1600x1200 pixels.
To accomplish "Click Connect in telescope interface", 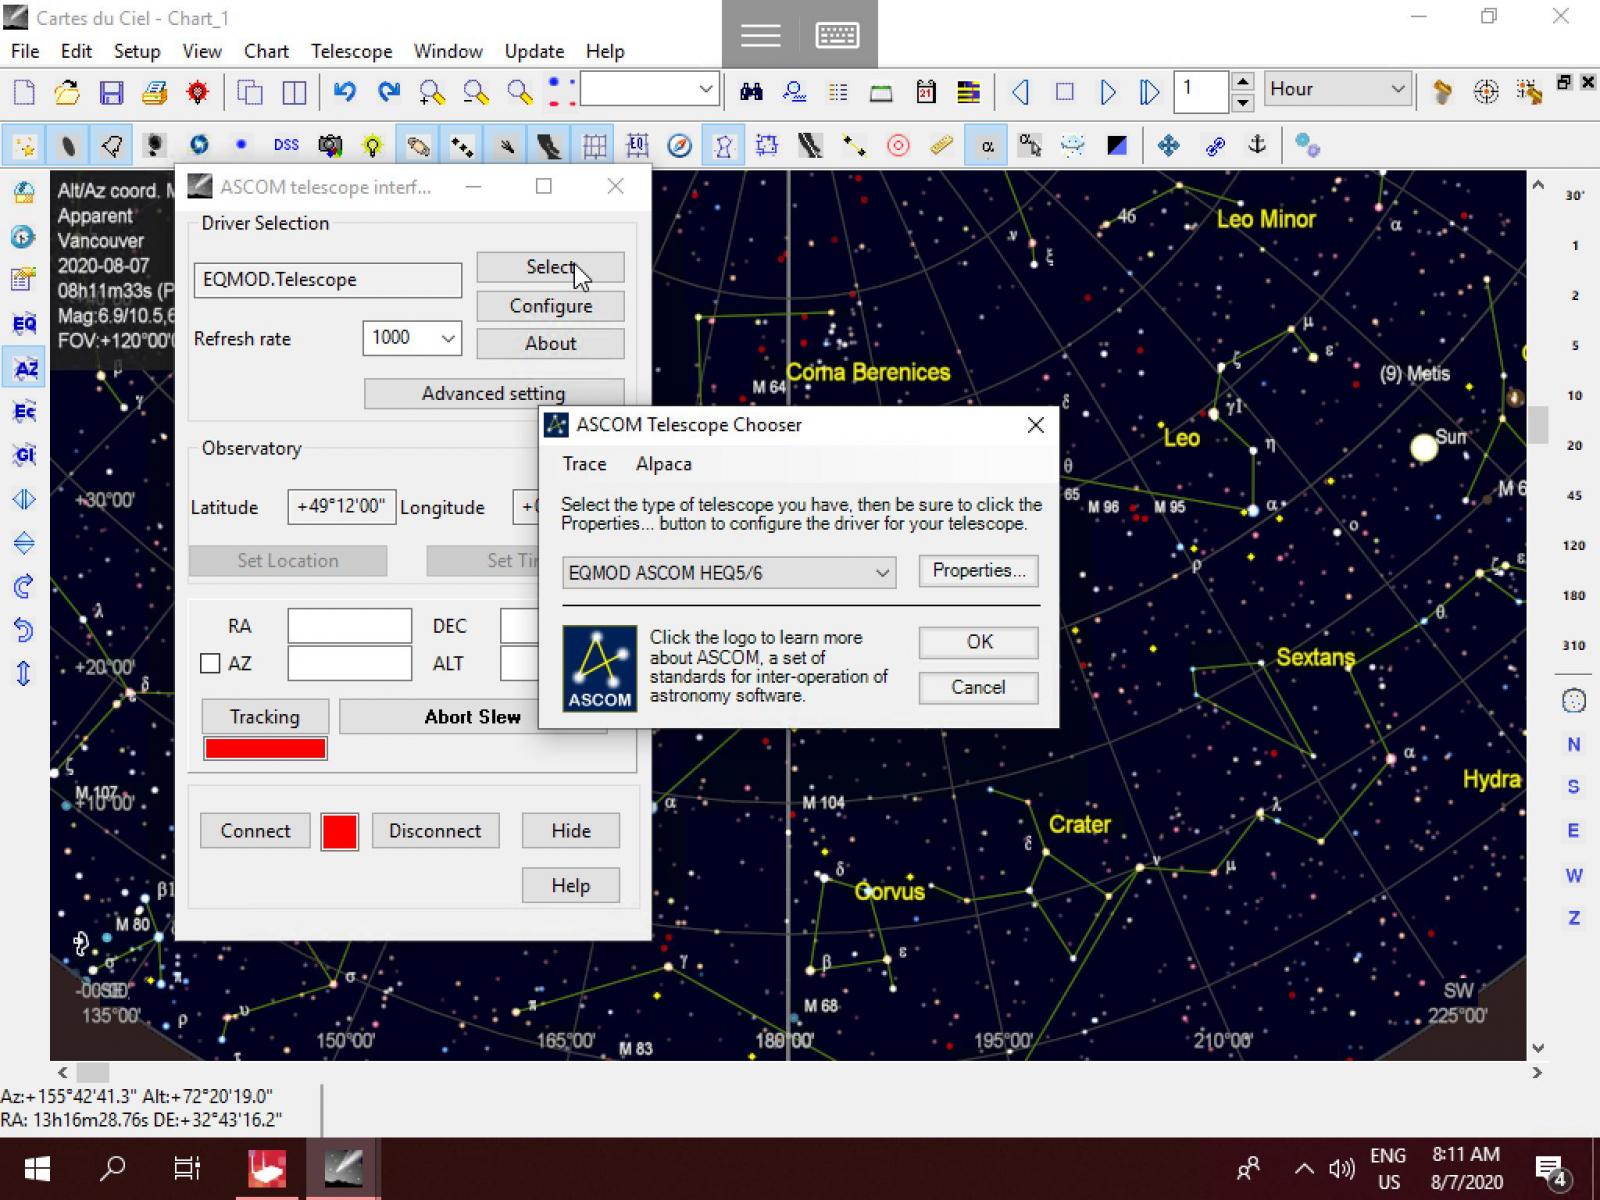I will click(255, 831).
